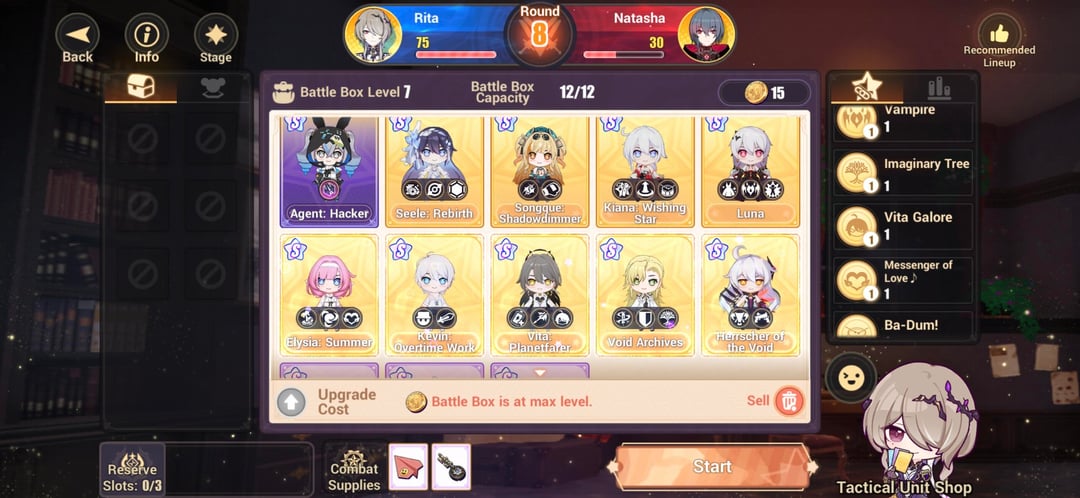
Task: Select the paper plane combat supply
Action: [408, 467]
